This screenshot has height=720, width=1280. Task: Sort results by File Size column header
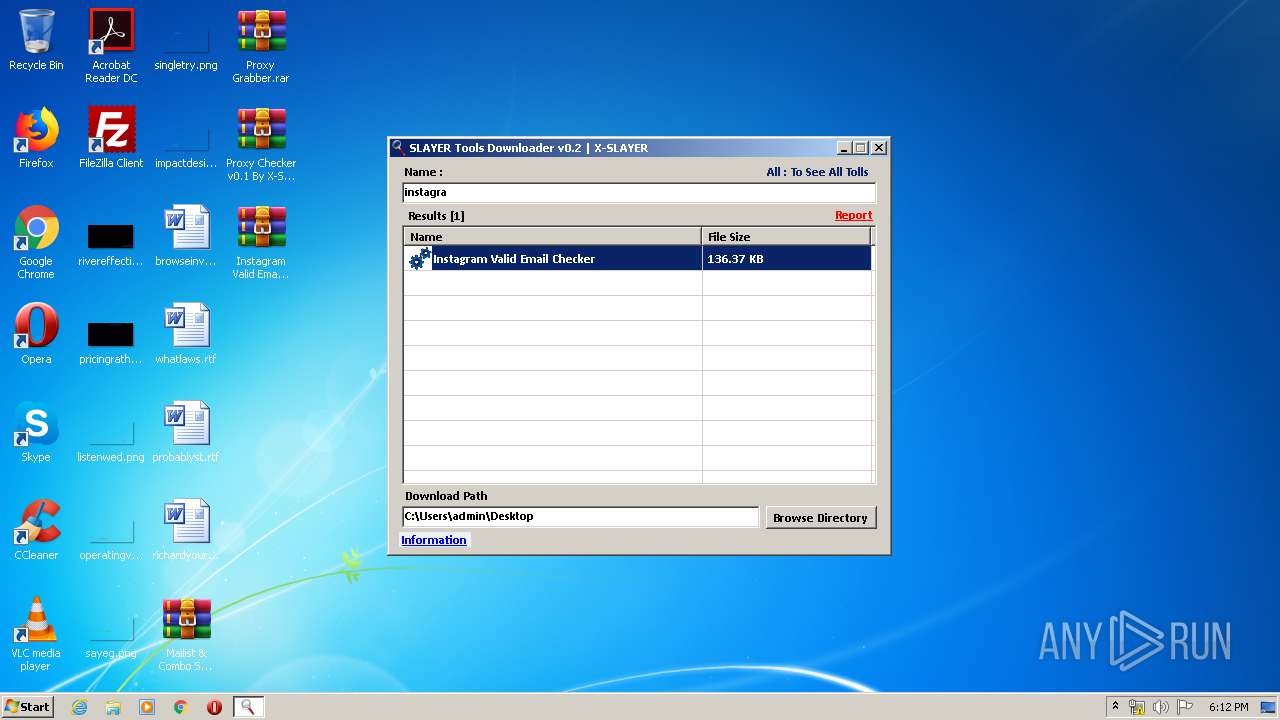pyautogui.click(x=786, y=237)
